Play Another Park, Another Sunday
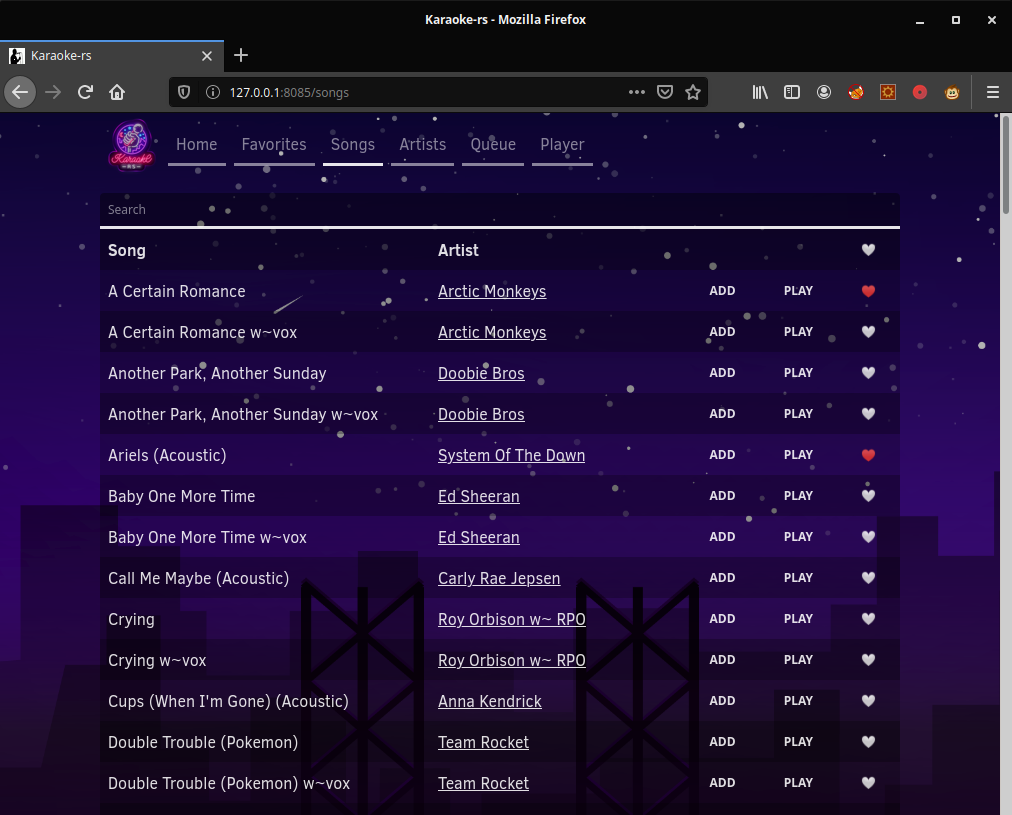The width and height of the screenshot is (1012, 815). pos(798,373)
